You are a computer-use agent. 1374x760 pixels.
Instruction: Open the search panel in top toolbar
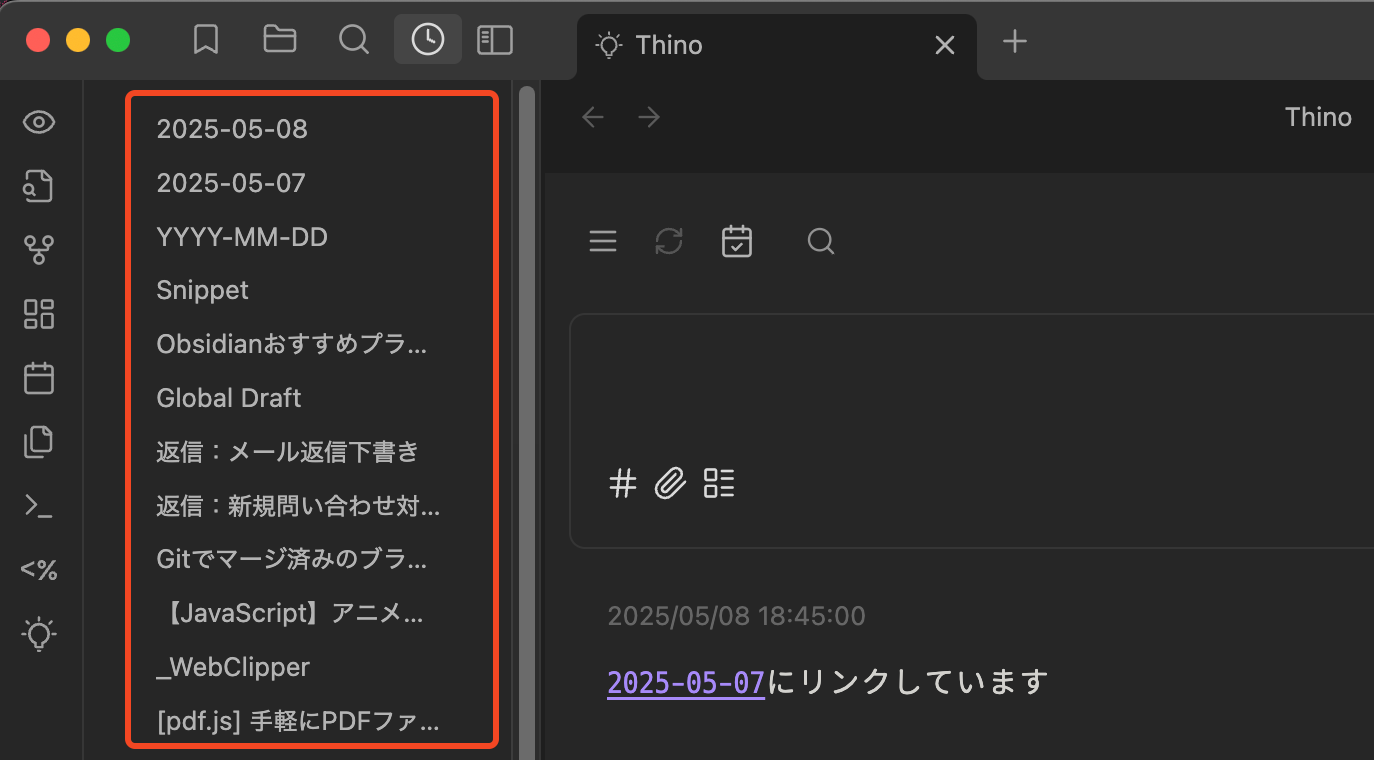(354, 40)
